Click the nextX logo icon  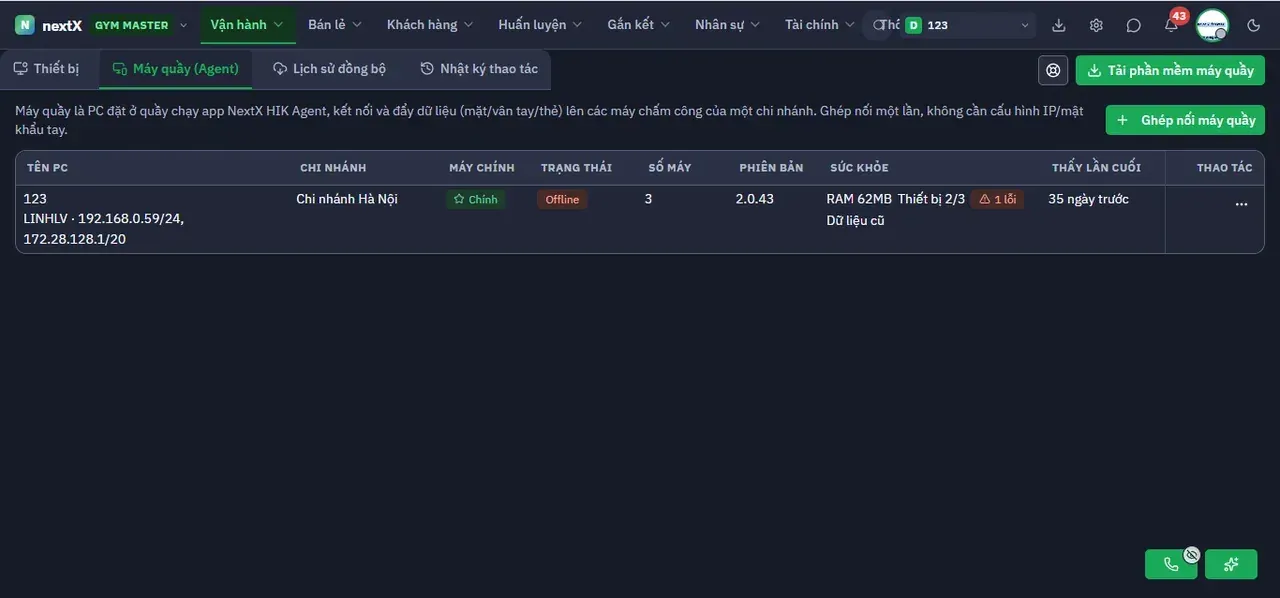[24, 25]
